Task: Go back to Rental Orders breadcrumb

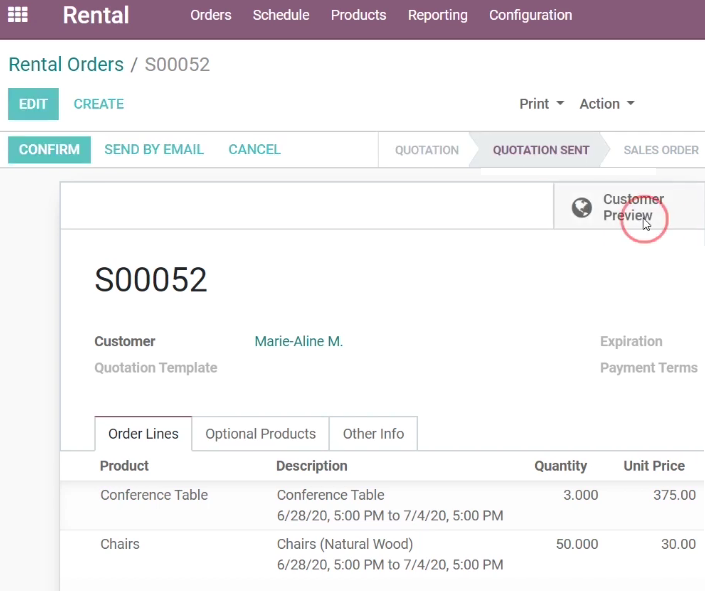Action: pos(66,64)
